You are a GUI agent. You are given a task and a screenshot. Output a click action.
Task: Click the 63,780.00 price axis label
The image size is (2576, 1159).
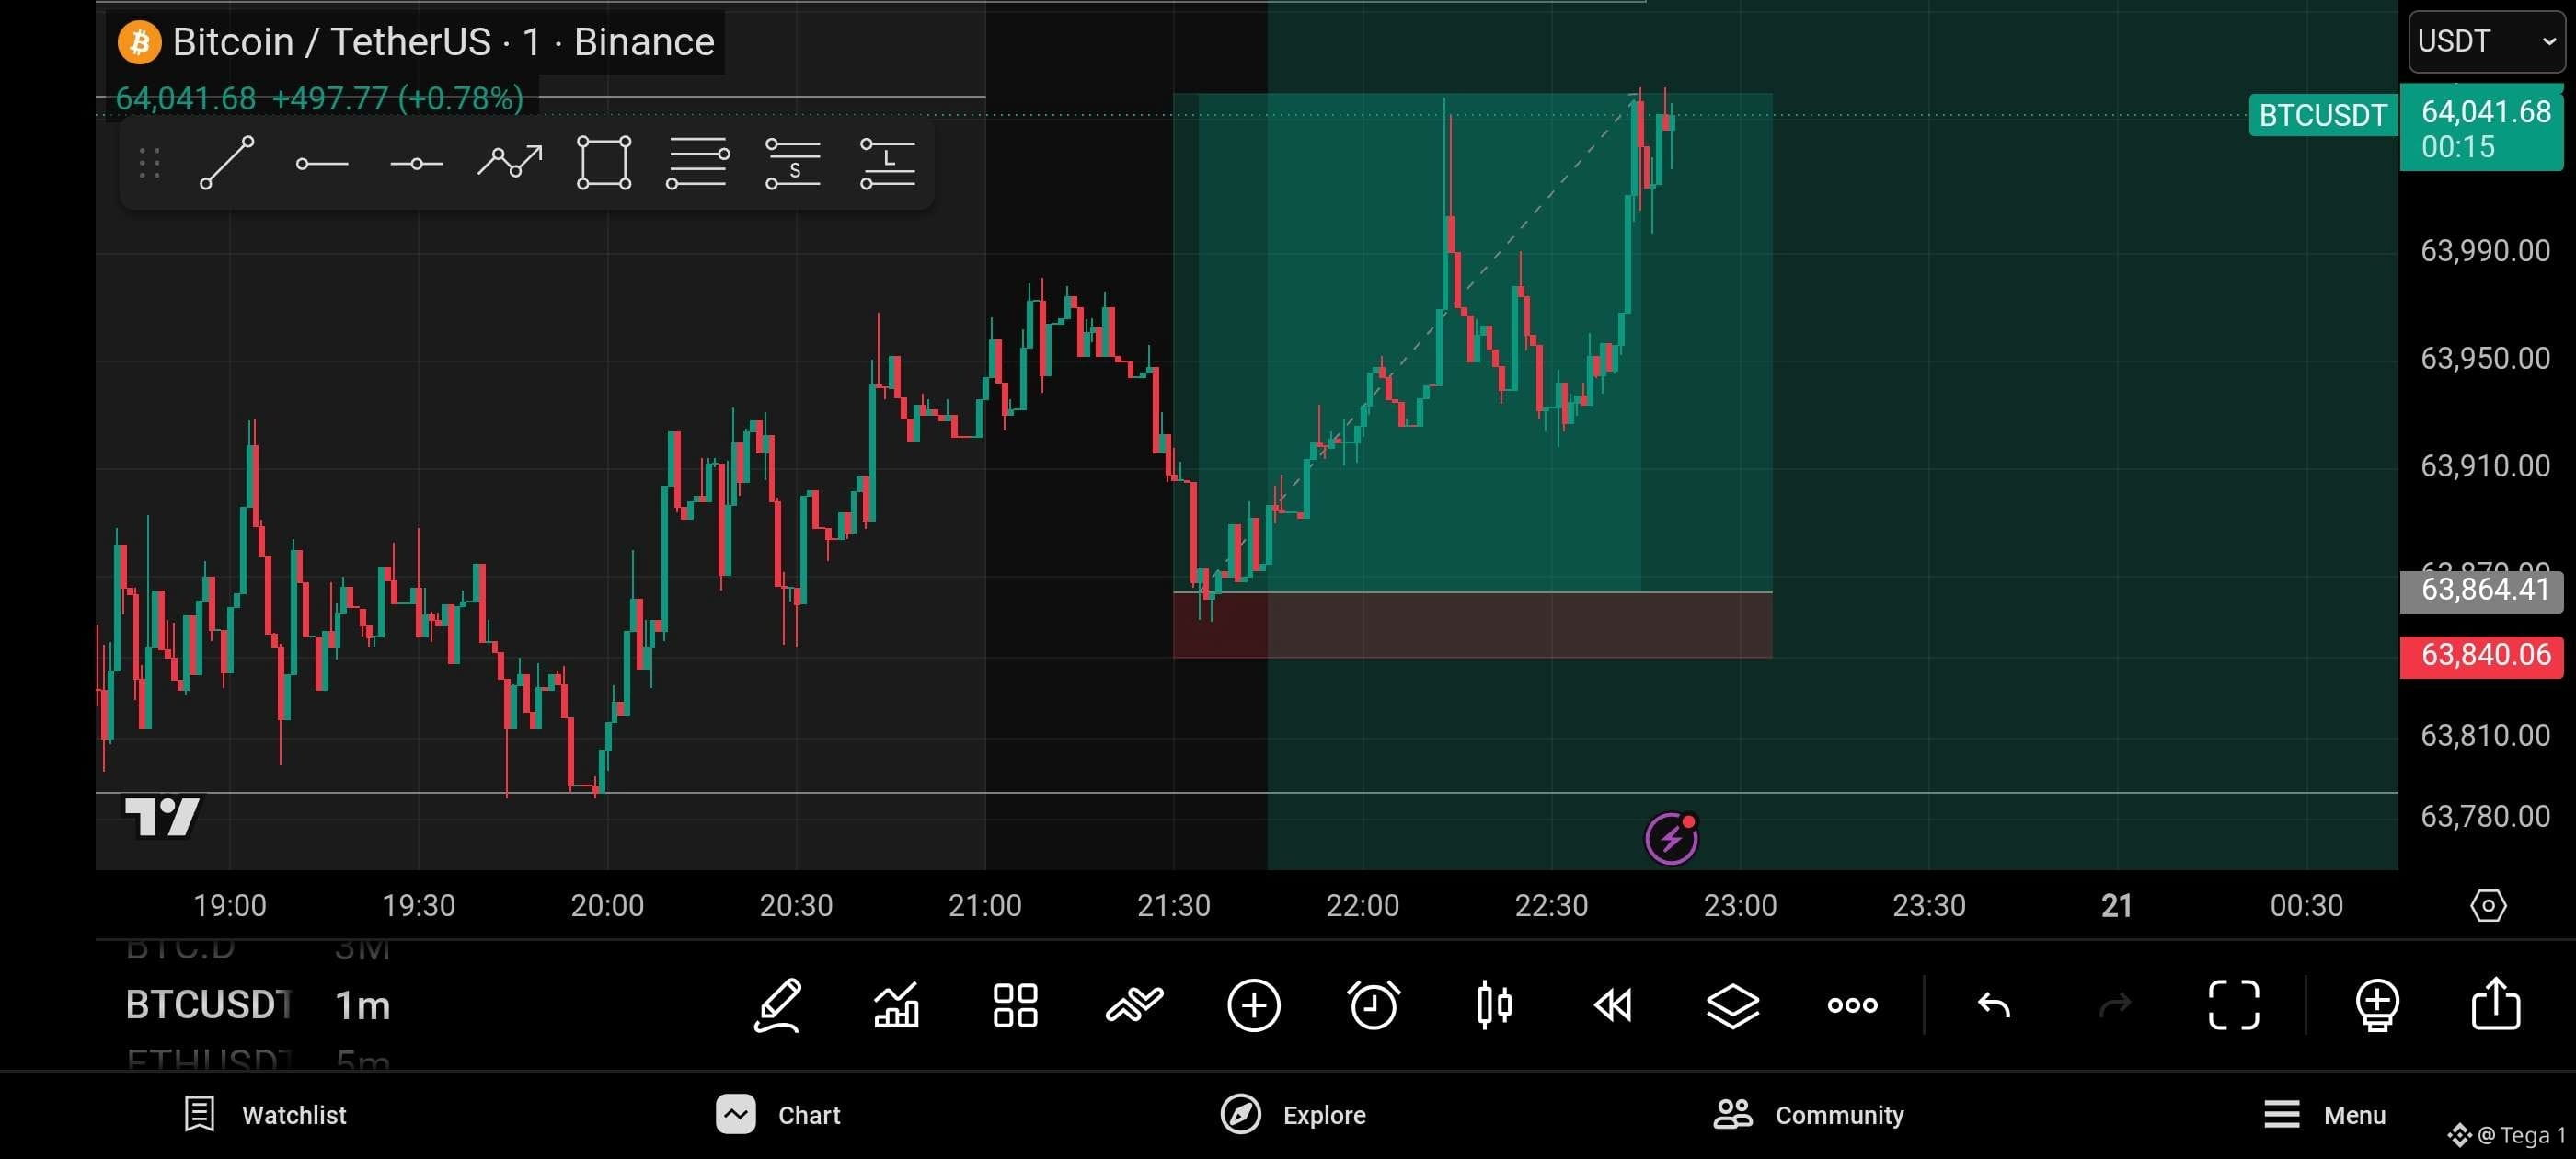(x=2484, y=817)
